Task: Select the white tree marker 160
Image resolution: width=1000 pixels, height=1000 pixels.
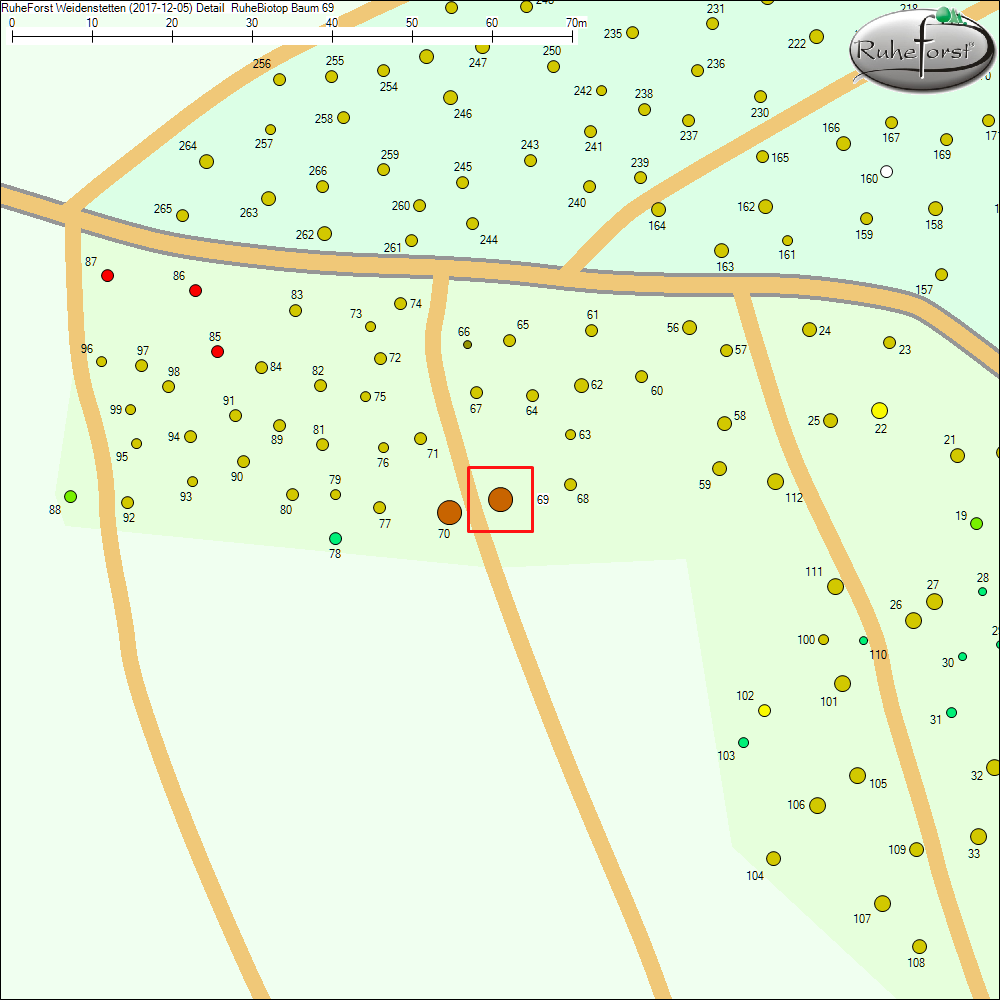Action: pyautogui.click(x=886, y=171)
